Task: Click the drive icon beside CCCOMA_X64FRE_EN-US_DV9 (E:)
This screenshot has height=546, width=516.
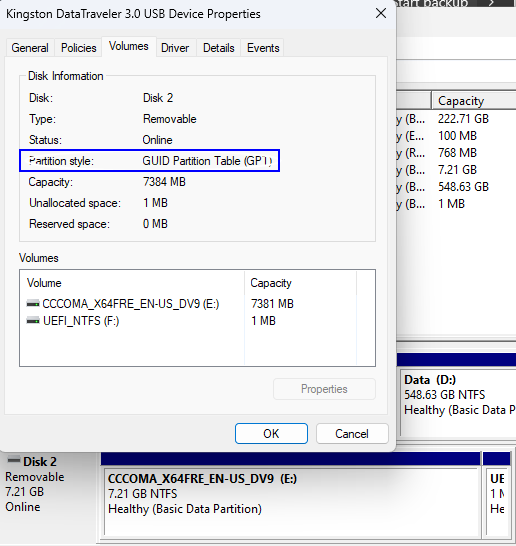Action: click(33, 304)
